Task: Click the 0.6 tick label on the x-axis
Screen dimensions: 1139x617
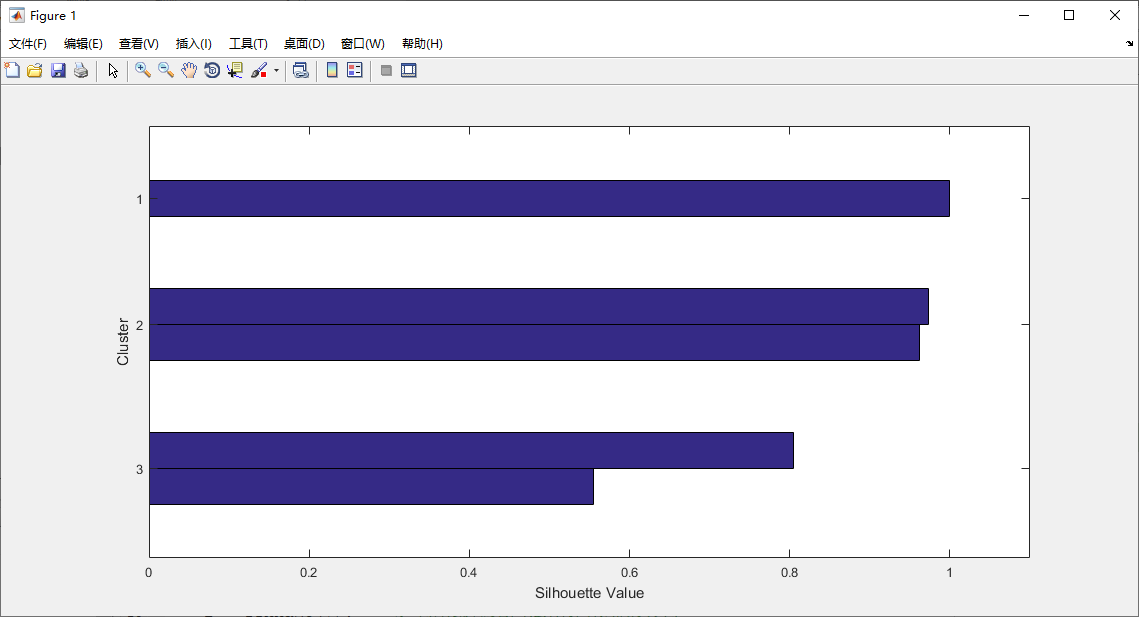Action: (x=629, y=573)
